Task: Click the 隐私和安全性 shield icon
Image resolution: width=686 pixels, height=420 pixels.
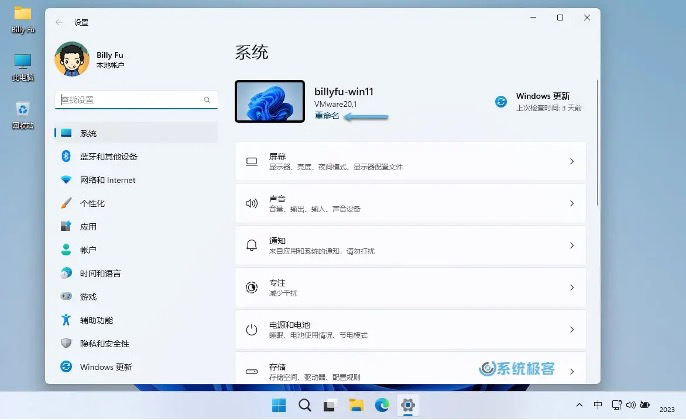Action: click(67, 343)
